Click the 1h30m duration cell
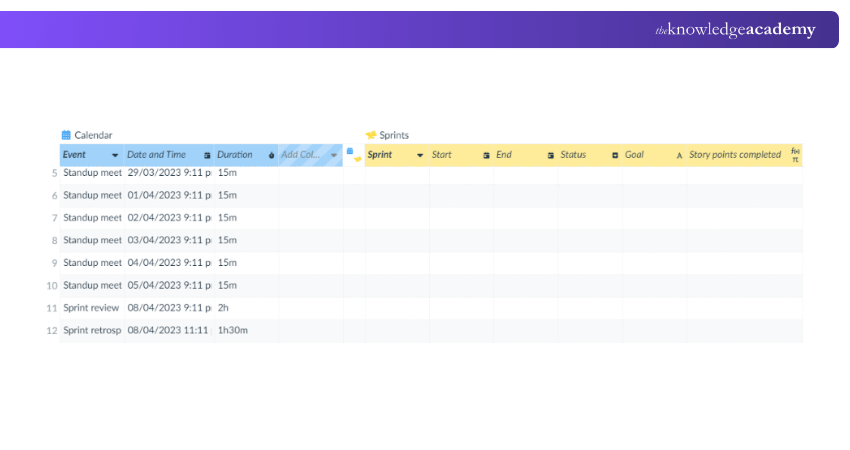The width and height of the screenshot is (850, 450). [x=247, y=330]
